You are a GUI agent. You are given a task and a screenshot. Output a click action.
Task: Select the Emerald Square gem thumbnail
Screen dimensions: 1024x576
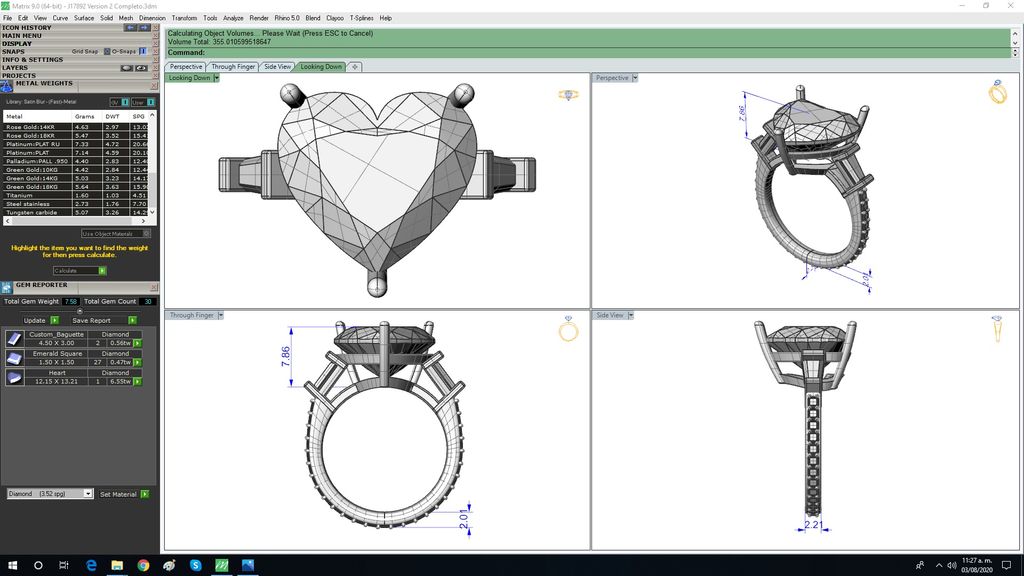click(x=14, y=358)
